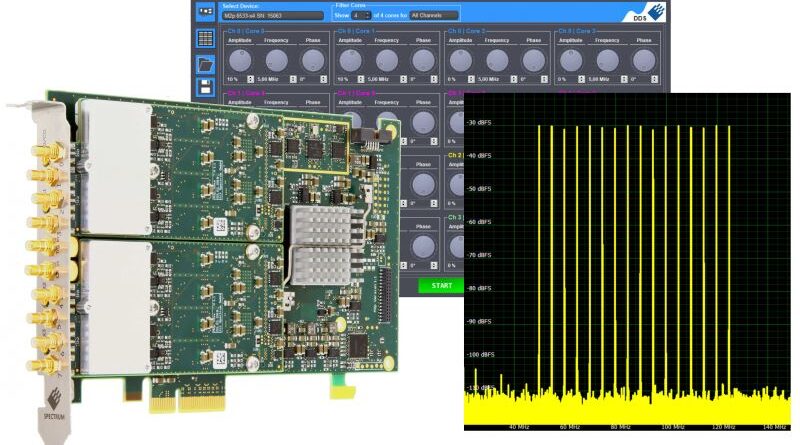Click Ch 0 Core 0 Frequency knob
Viewport: 800px width, 445px height.
pos(275,59)
